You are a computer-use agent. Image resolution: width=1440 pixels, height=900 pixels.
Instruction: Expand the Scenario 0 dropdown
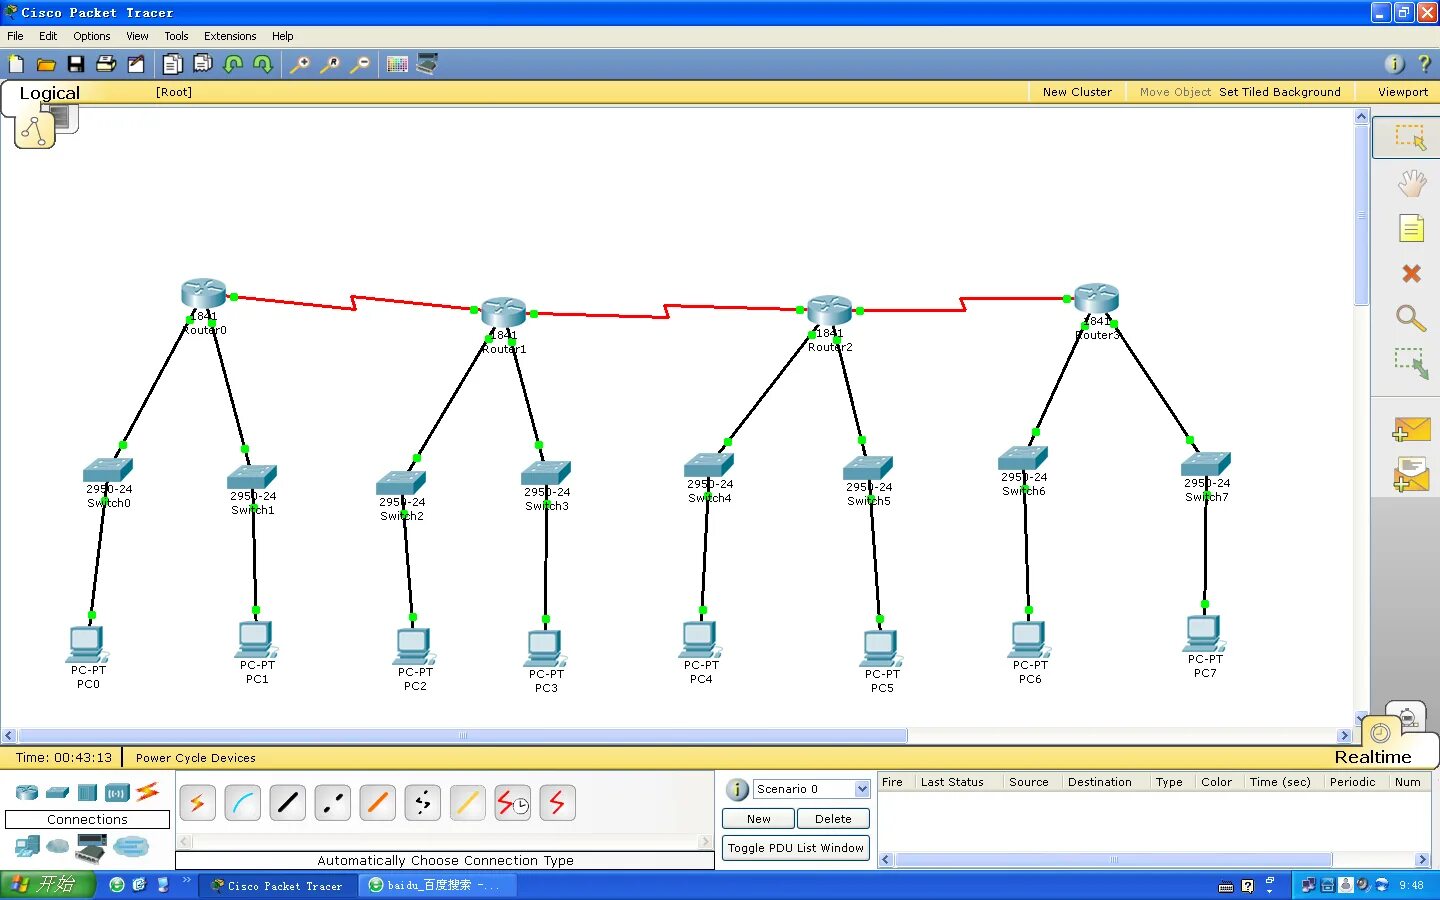click(862, 789)
